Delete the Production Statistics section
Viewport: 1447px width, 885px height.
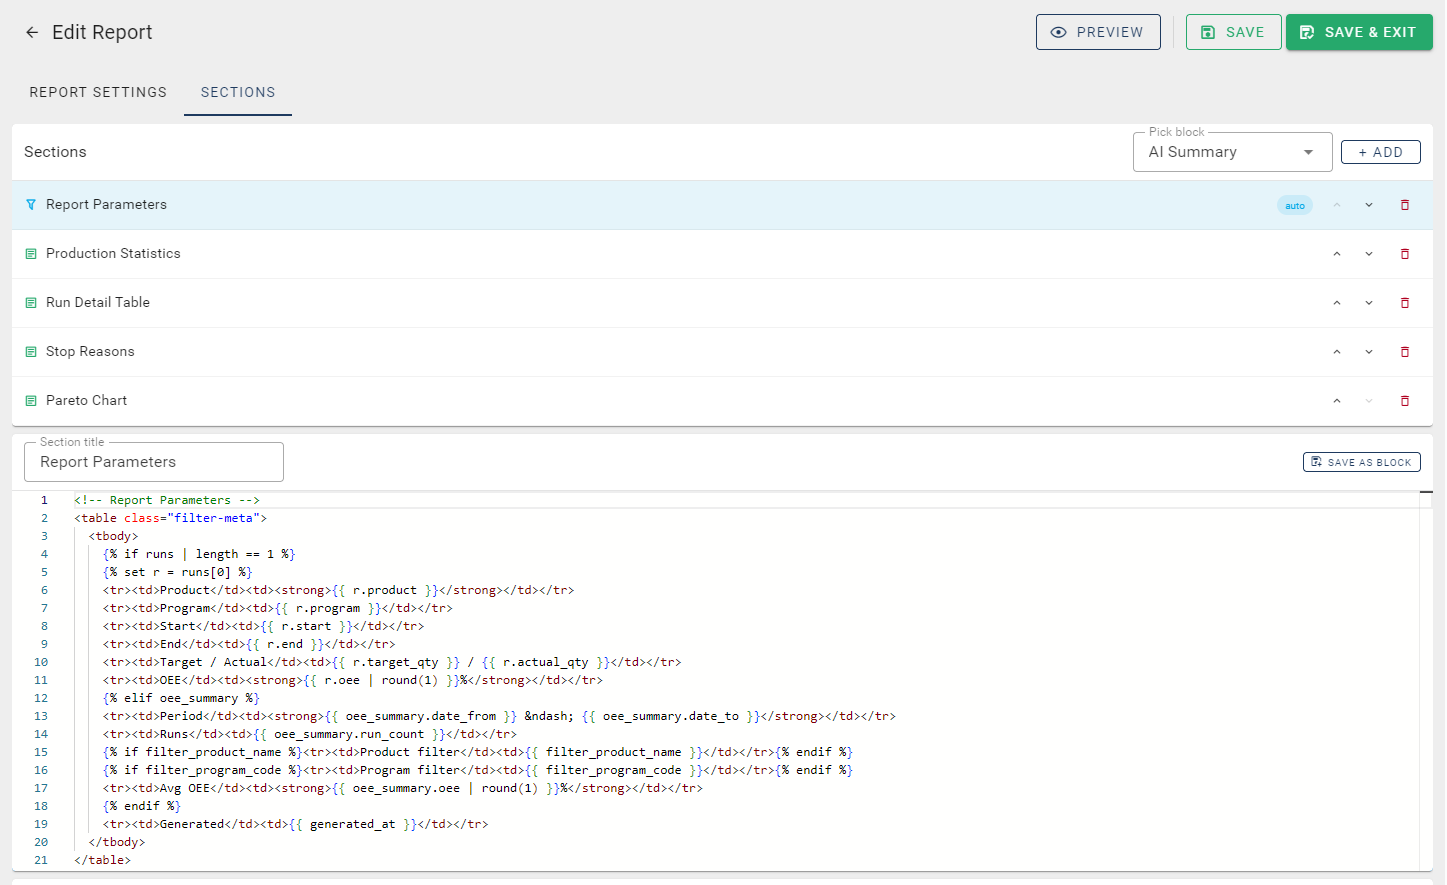1405,254
